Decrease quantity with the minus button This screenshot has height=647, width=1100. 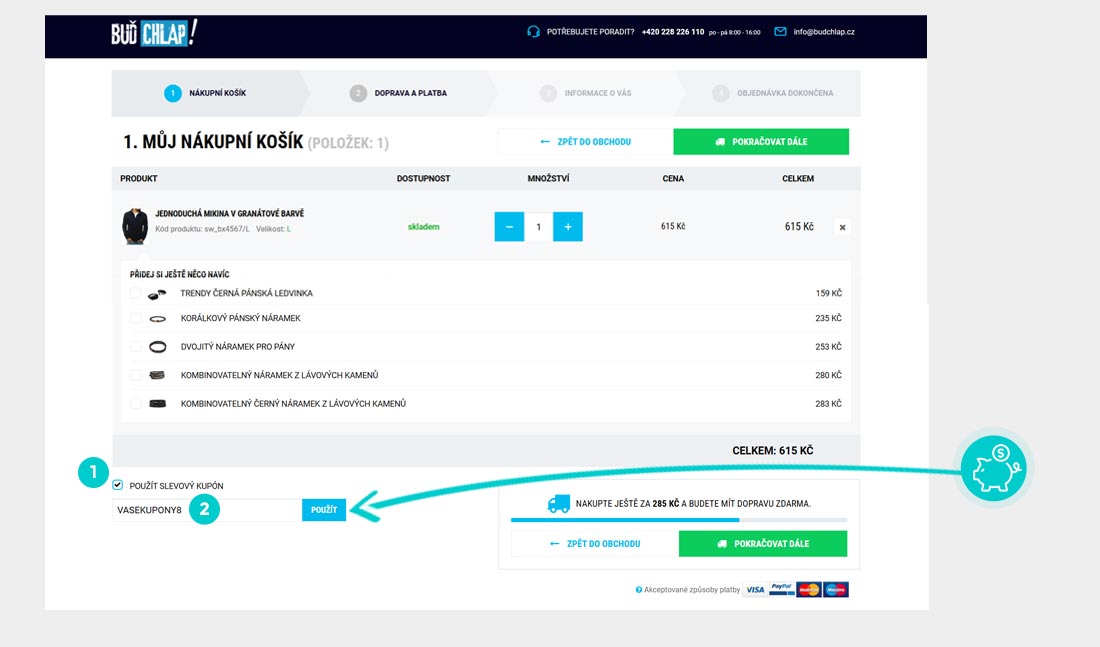(509, 227)
